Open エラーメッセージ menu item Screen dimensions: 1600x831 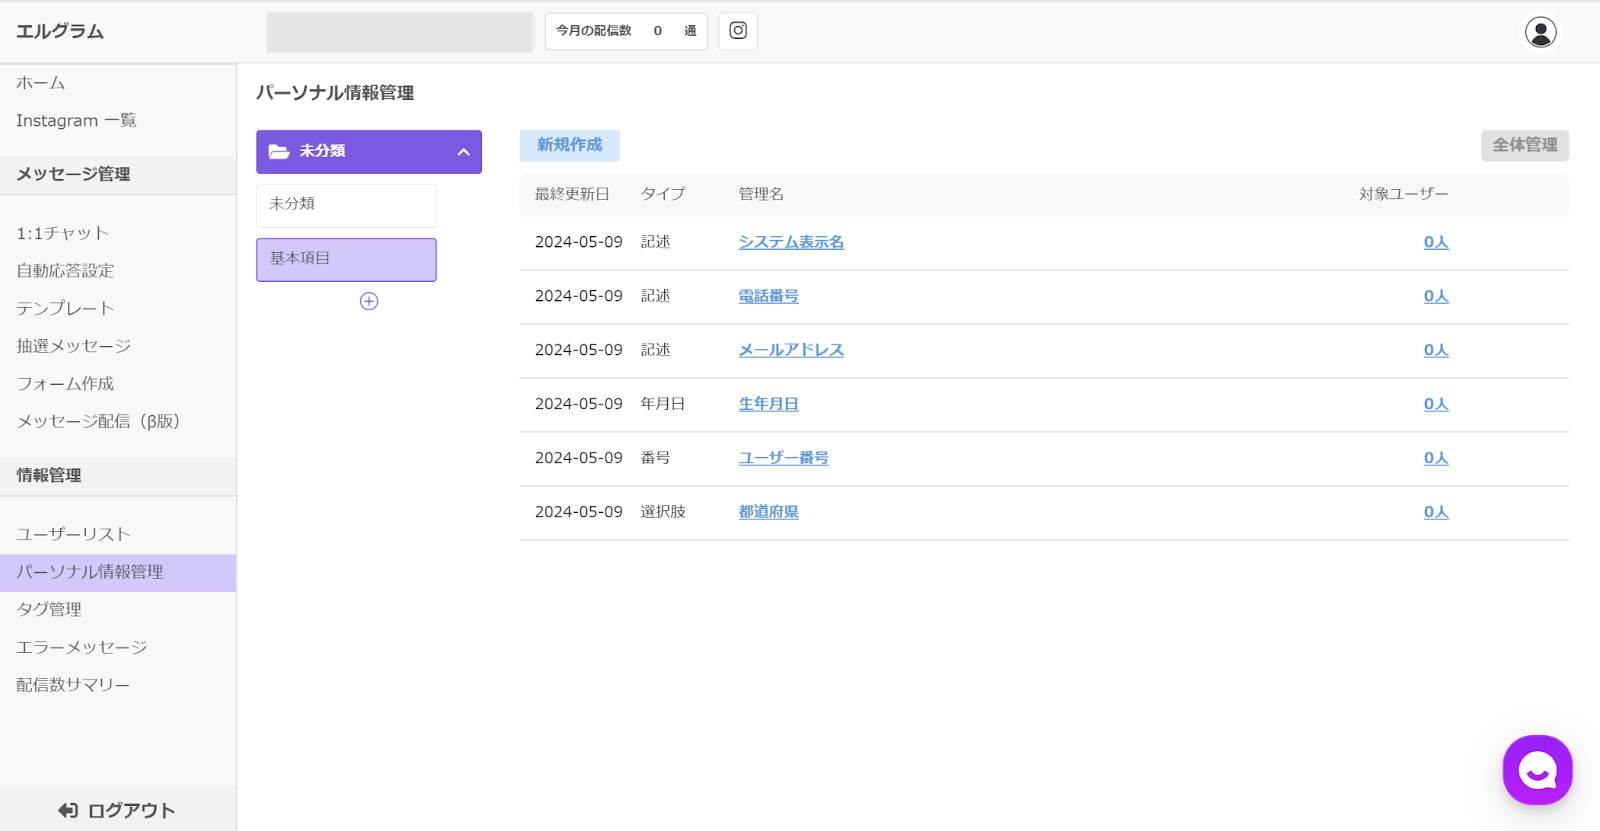pyautogui.click(x=81, y=647)
